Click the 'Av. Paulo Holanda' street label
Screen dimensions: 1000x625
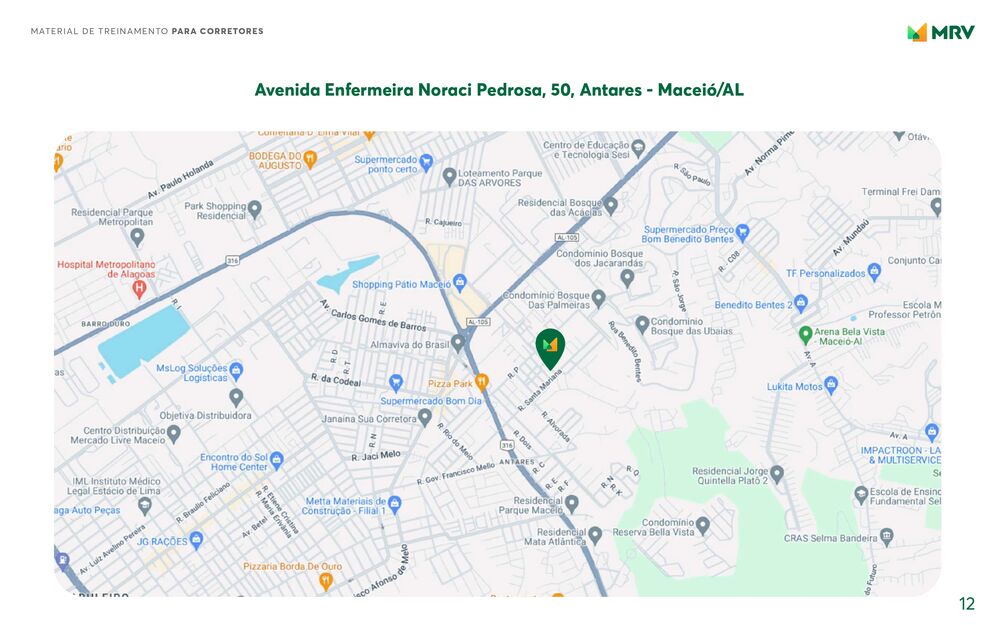pos(180,179)
